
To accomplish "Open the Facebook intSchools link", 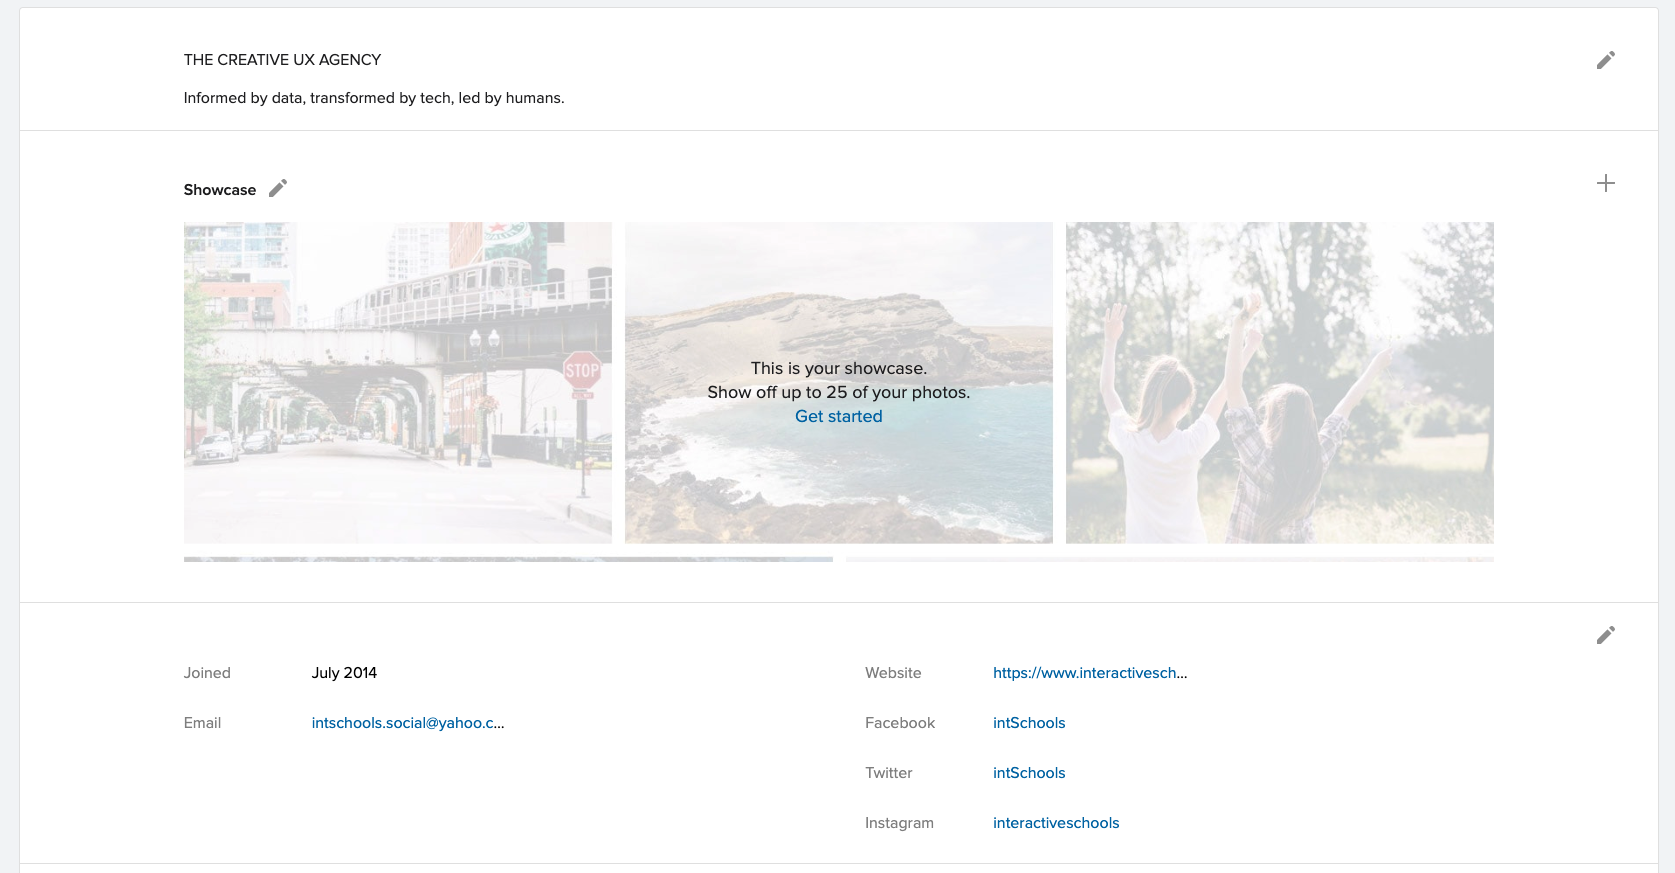I will pos(1028,723).
